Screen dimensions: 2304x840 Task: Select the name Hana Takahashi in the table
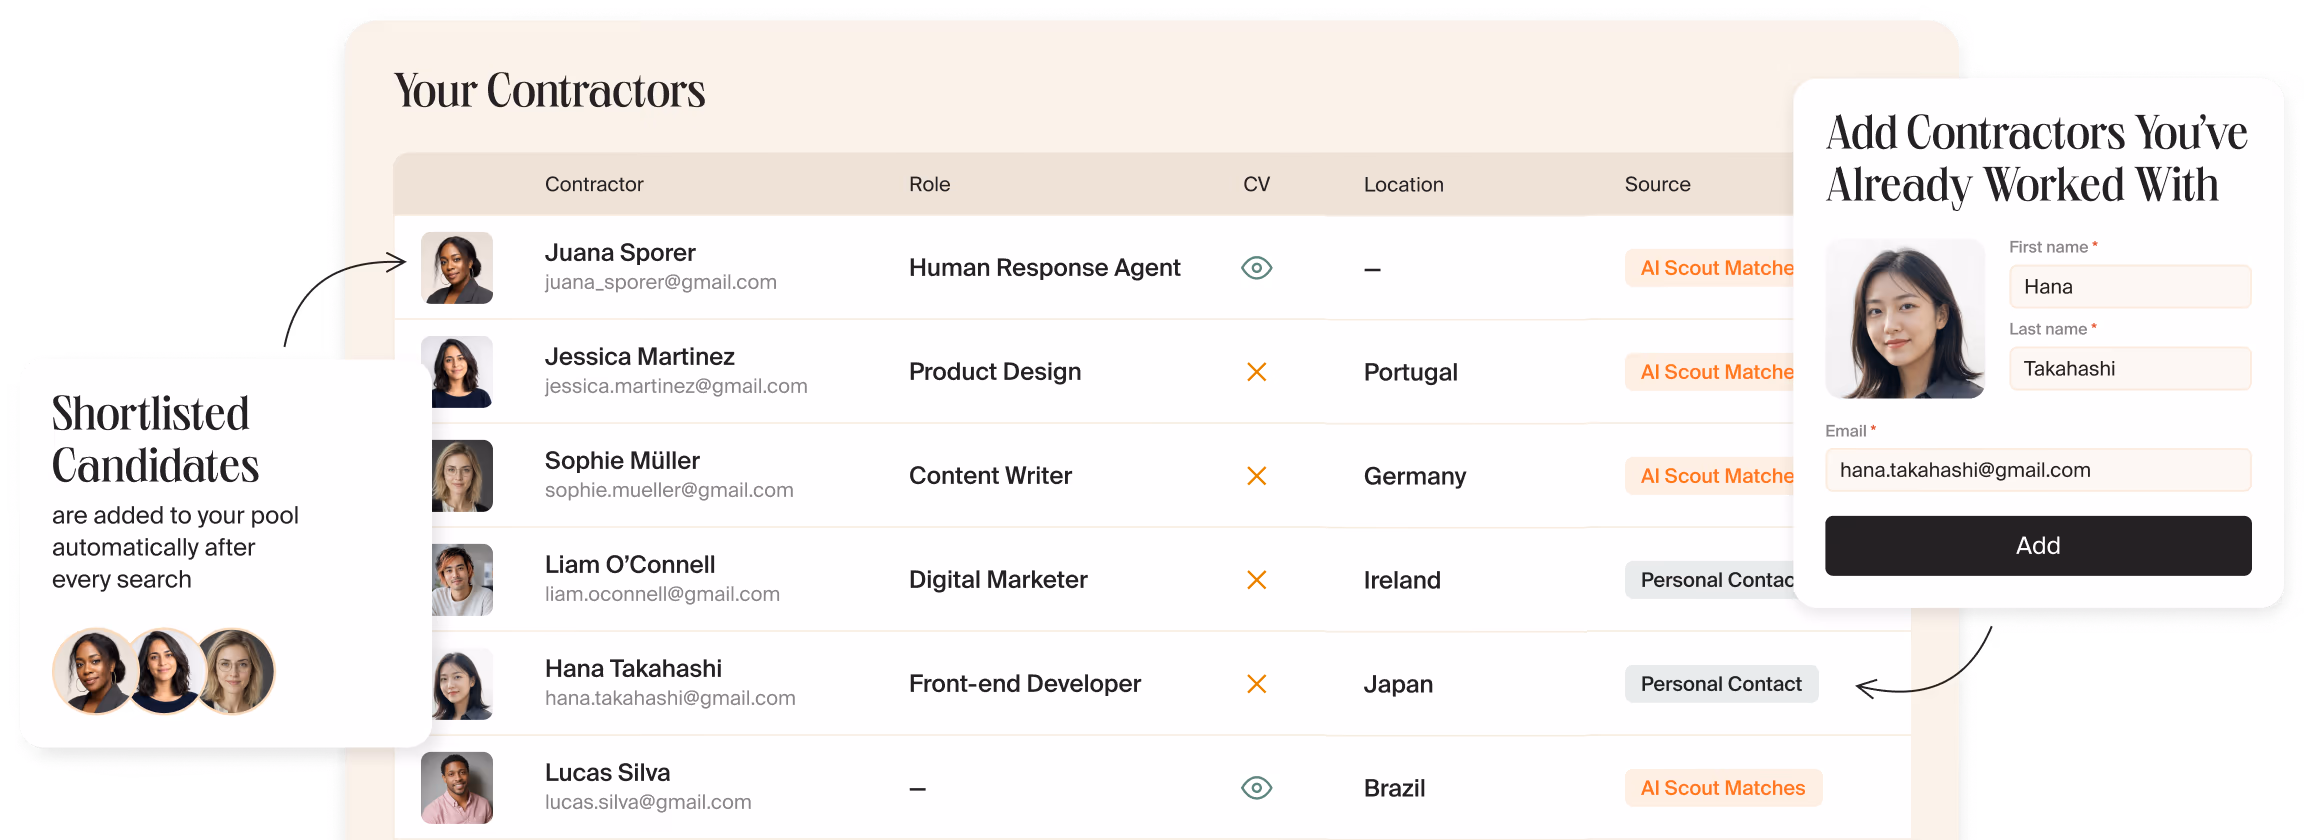click(x=633, y=669)
